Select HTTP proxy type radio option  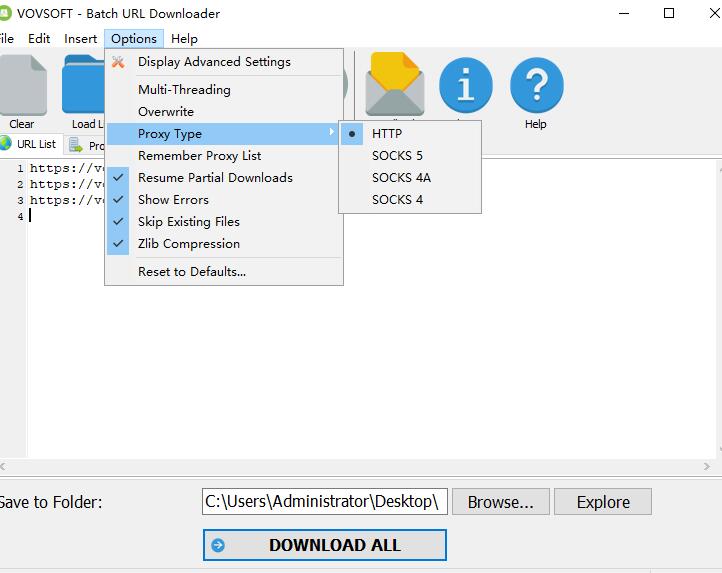pos(411,134)
